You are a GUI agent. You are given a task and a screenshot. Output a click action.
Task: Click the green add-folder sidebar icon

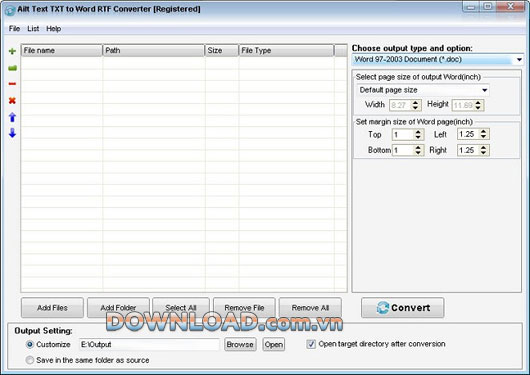[x=12, y=68]
